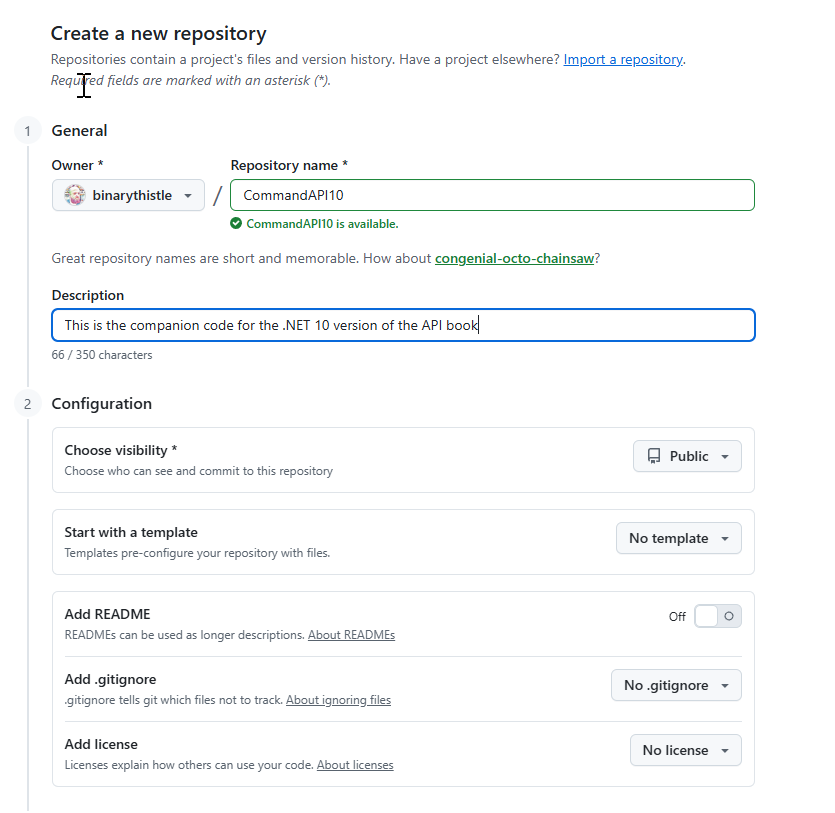Open the About READMEs link
The image size is (835, 813).
pyautogui.click(x=350, y=634)
